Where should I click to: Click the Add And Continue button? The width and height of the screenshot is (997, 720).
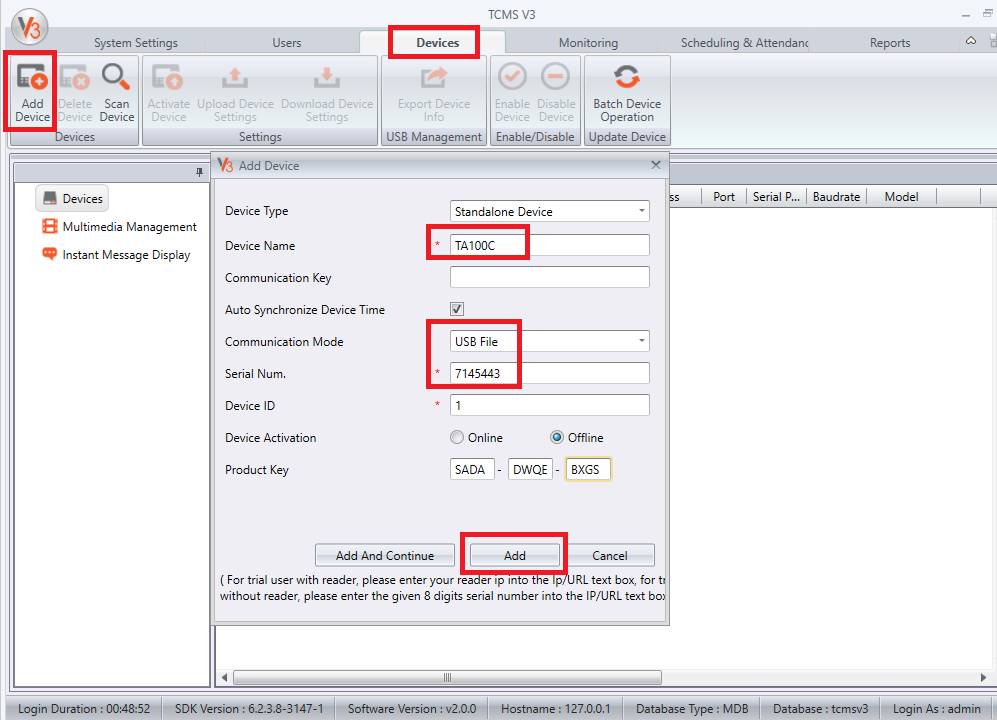[385, 555]
